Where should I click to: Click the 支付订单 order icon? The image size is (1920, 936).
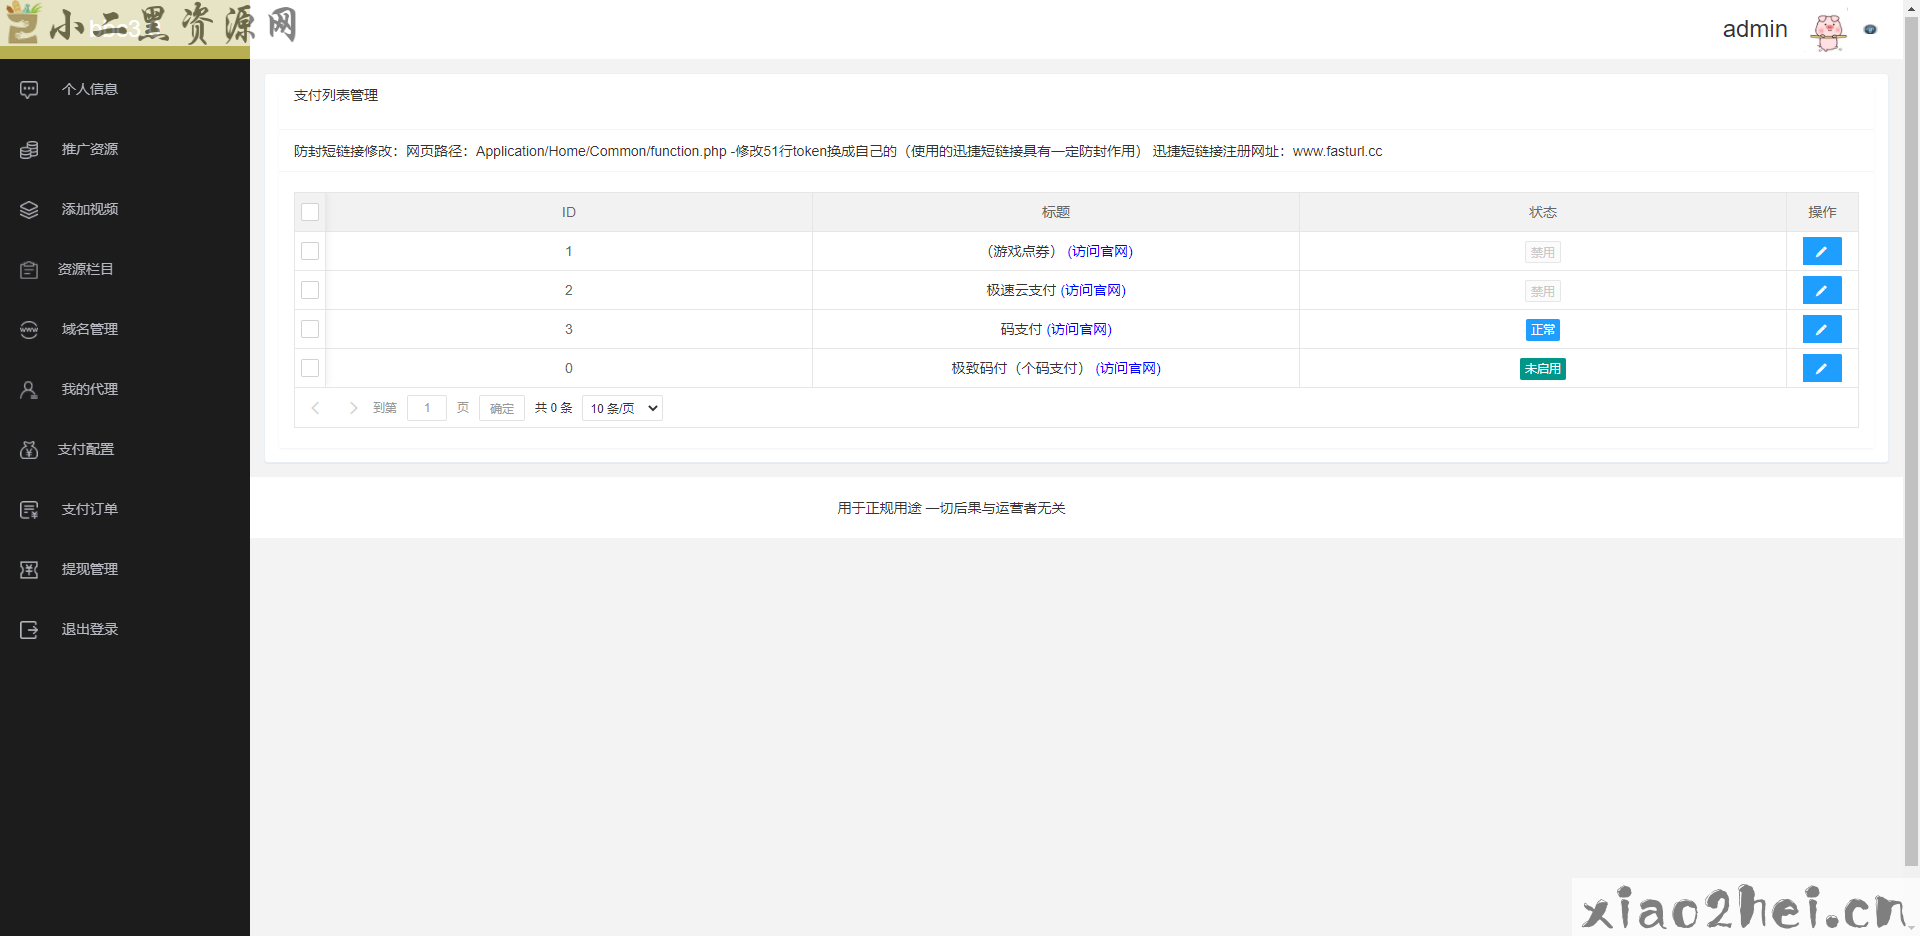tap(29, 510)
